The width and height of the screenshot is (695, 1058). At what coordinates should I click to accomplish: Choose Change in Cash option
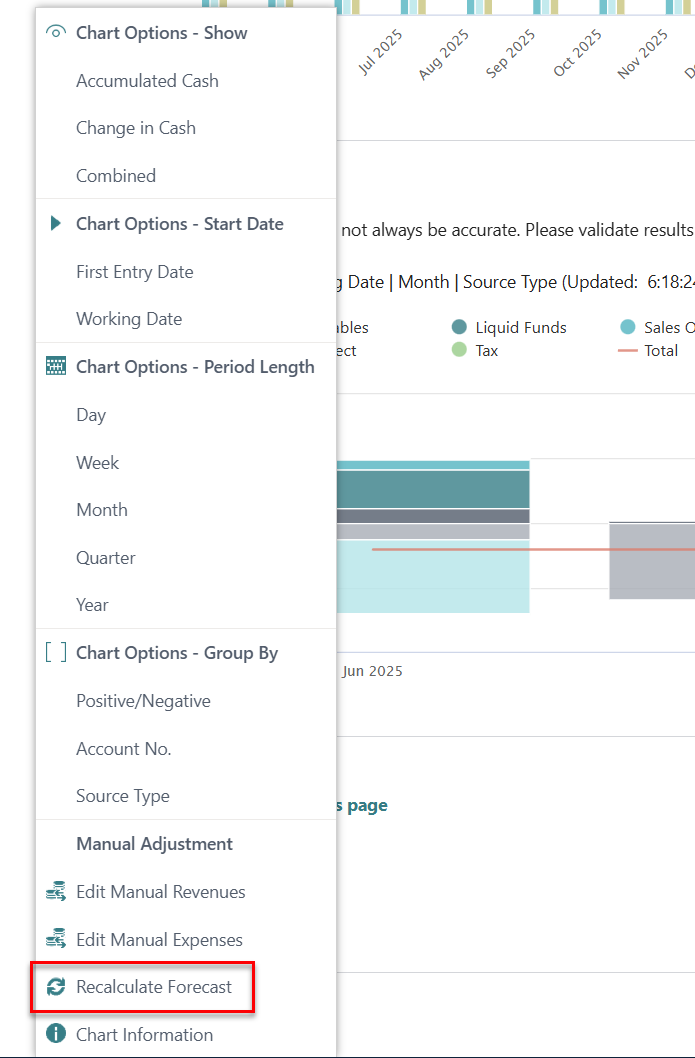coord(136,128)
